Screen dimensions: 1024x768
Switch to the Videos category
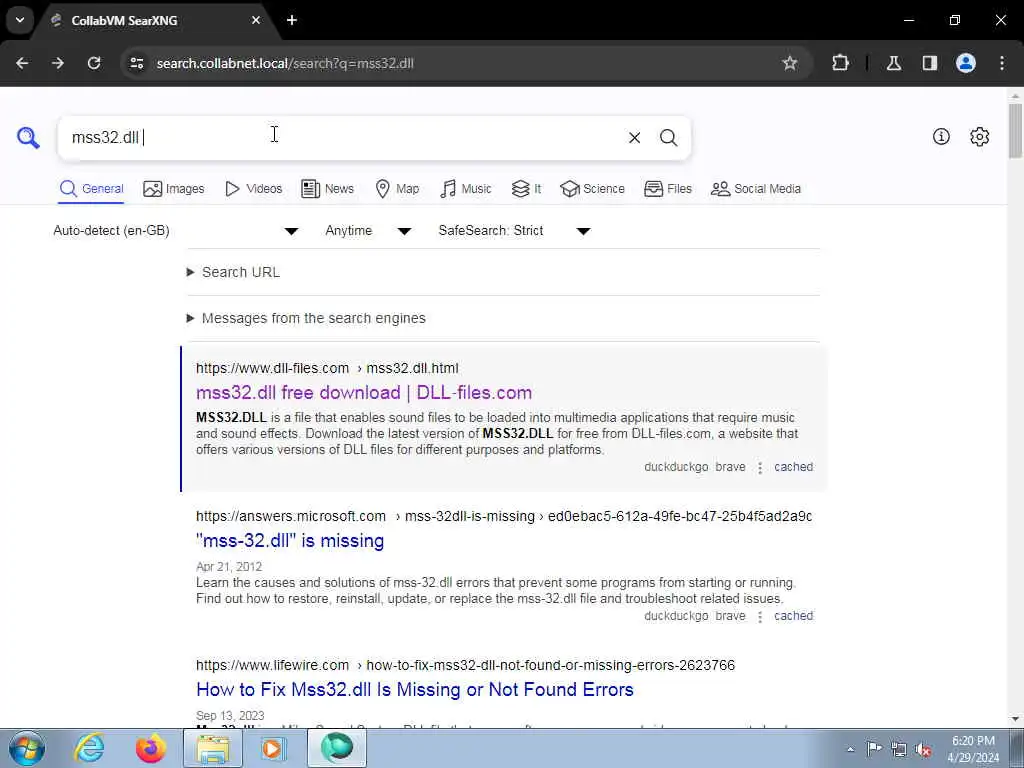tap(253, 189)
